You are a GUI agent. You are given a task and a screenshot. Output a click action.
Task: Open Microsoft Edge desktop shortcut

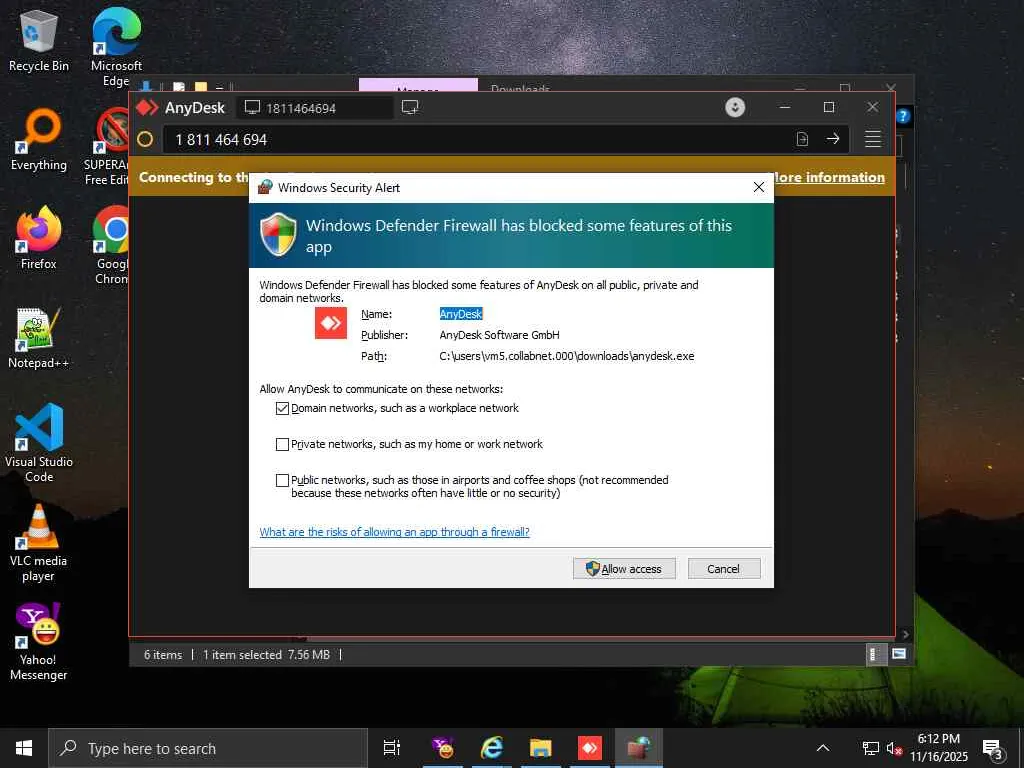[x=116, y=47]
